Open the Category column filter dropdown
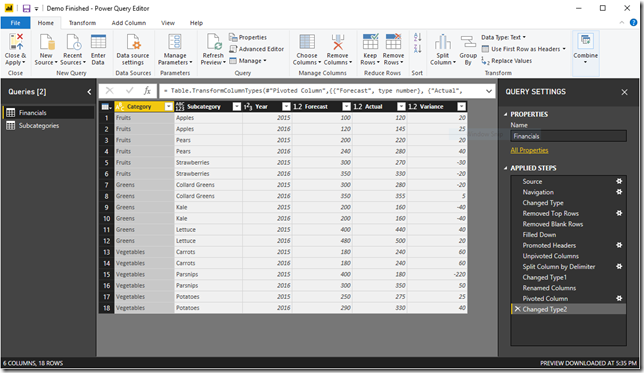The image size is (644, 373). click(168, 106)
